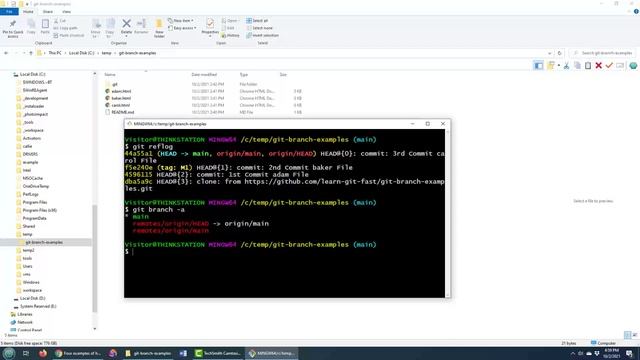Click the Search git-branch-examples field
The width and height of the screenshot is (640, 360).
click(603, 53)
